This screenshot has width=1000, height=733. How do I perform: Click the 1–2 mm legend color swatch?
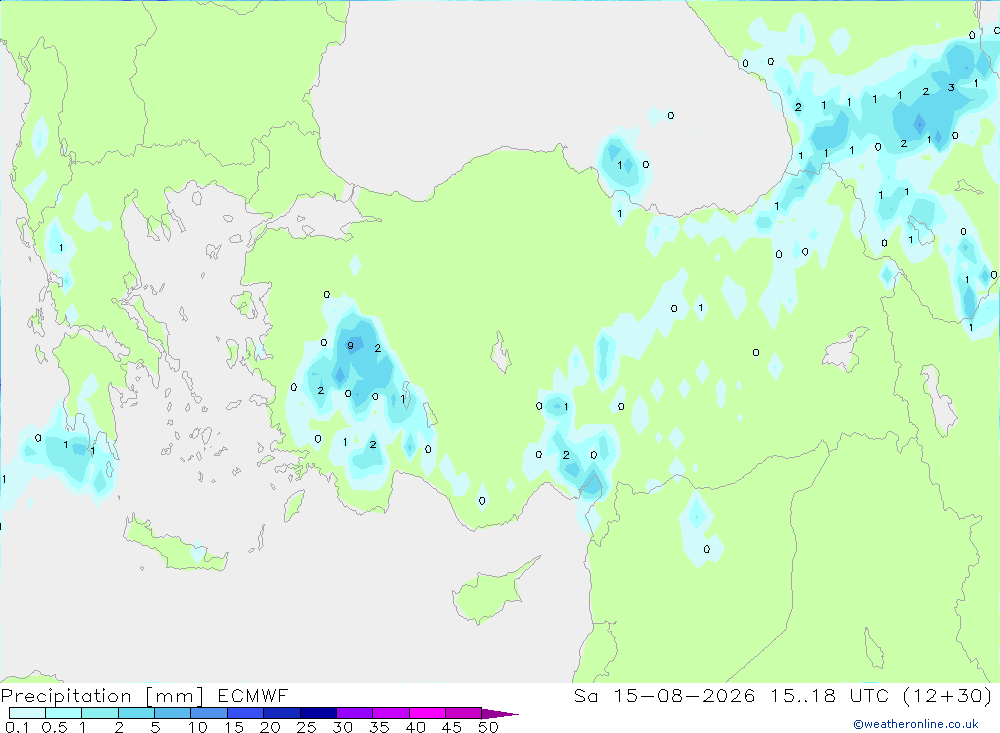(99, 713)
